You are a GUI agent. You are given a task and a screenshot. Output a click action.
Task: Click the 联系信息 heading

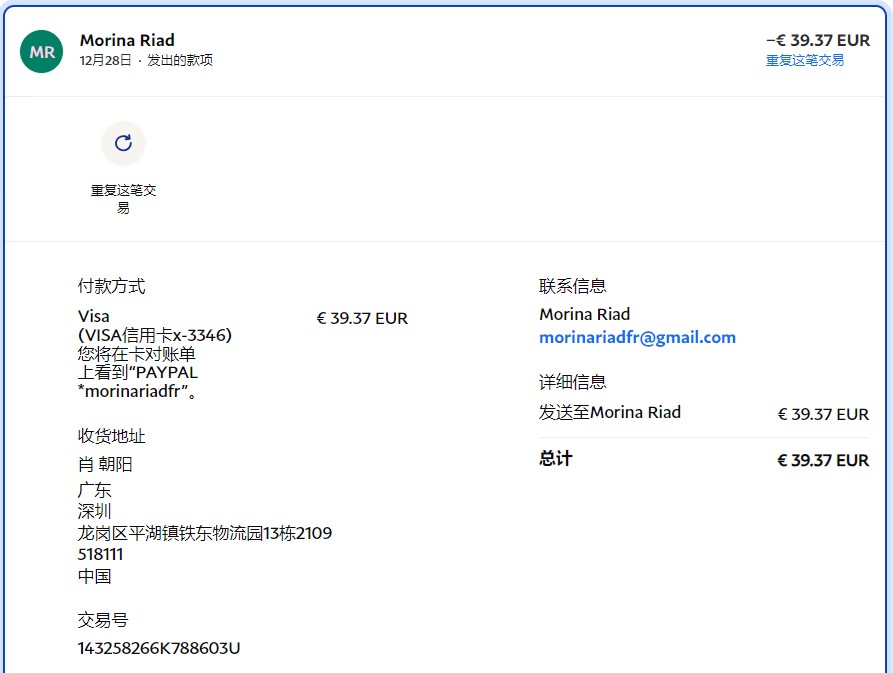pos(572,287)
